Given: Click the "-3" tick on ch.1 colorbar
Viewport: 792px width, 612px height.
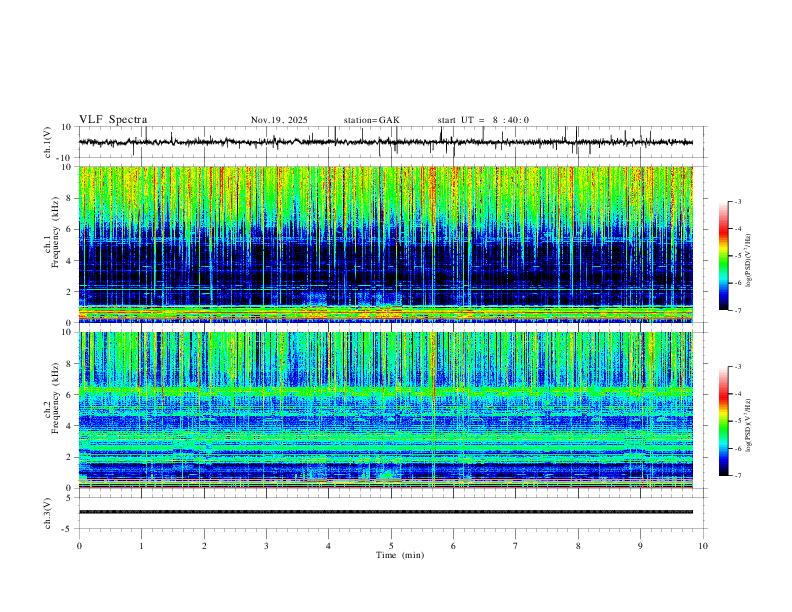Looking at the screenshot, I should pyautogui.click(x=737, y=201).
